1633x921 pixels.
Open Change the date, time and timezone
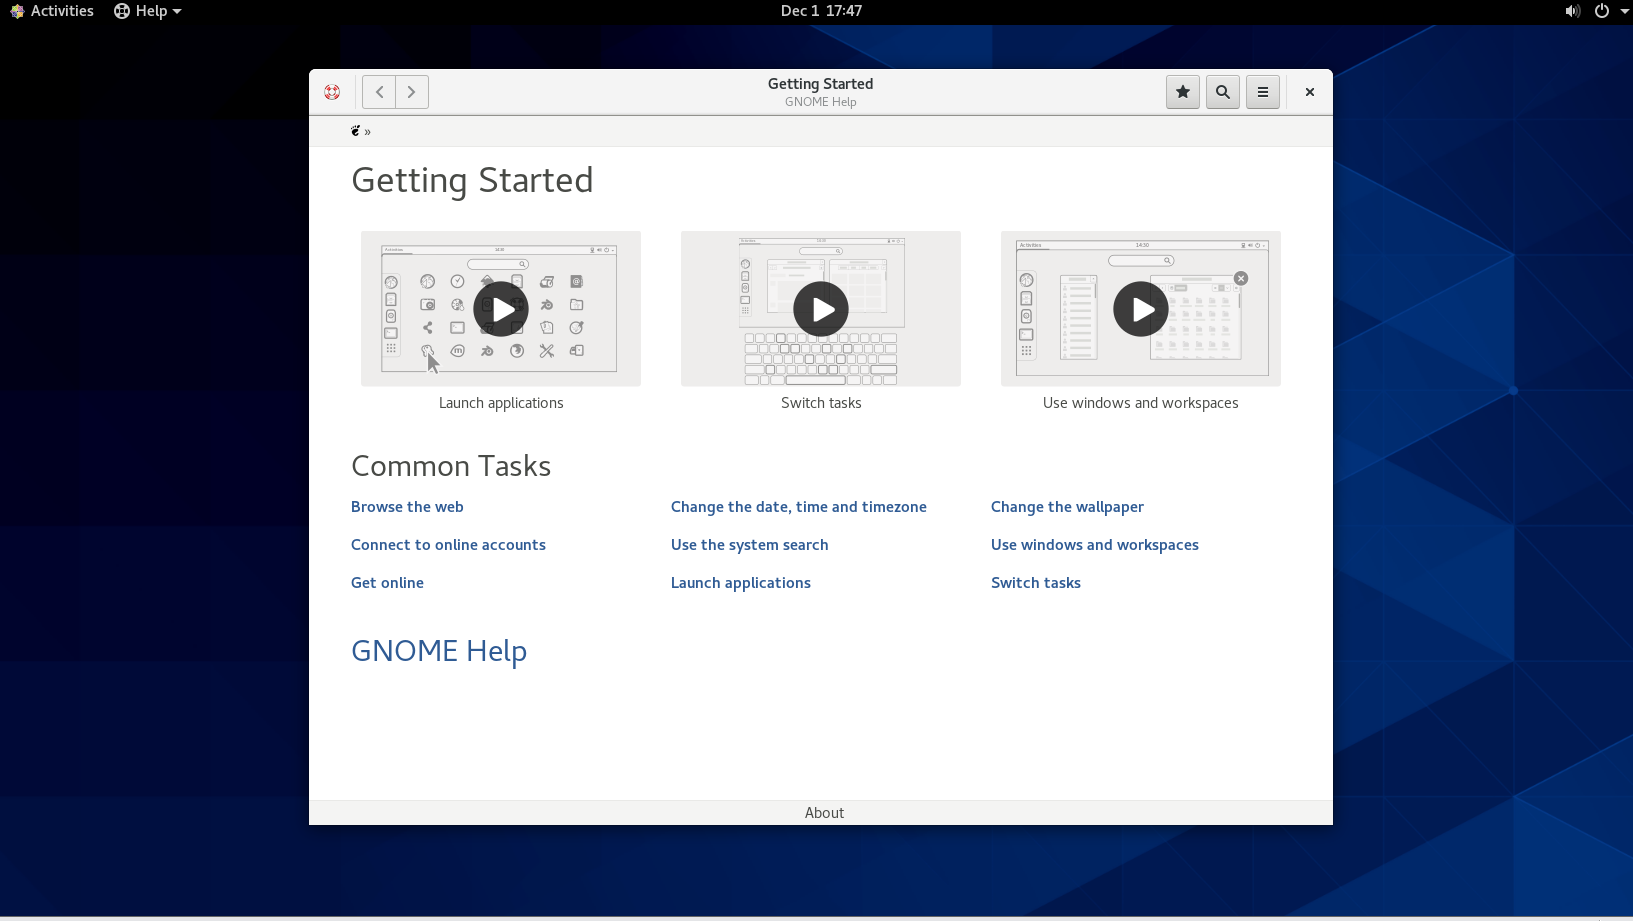click(798, 507)
